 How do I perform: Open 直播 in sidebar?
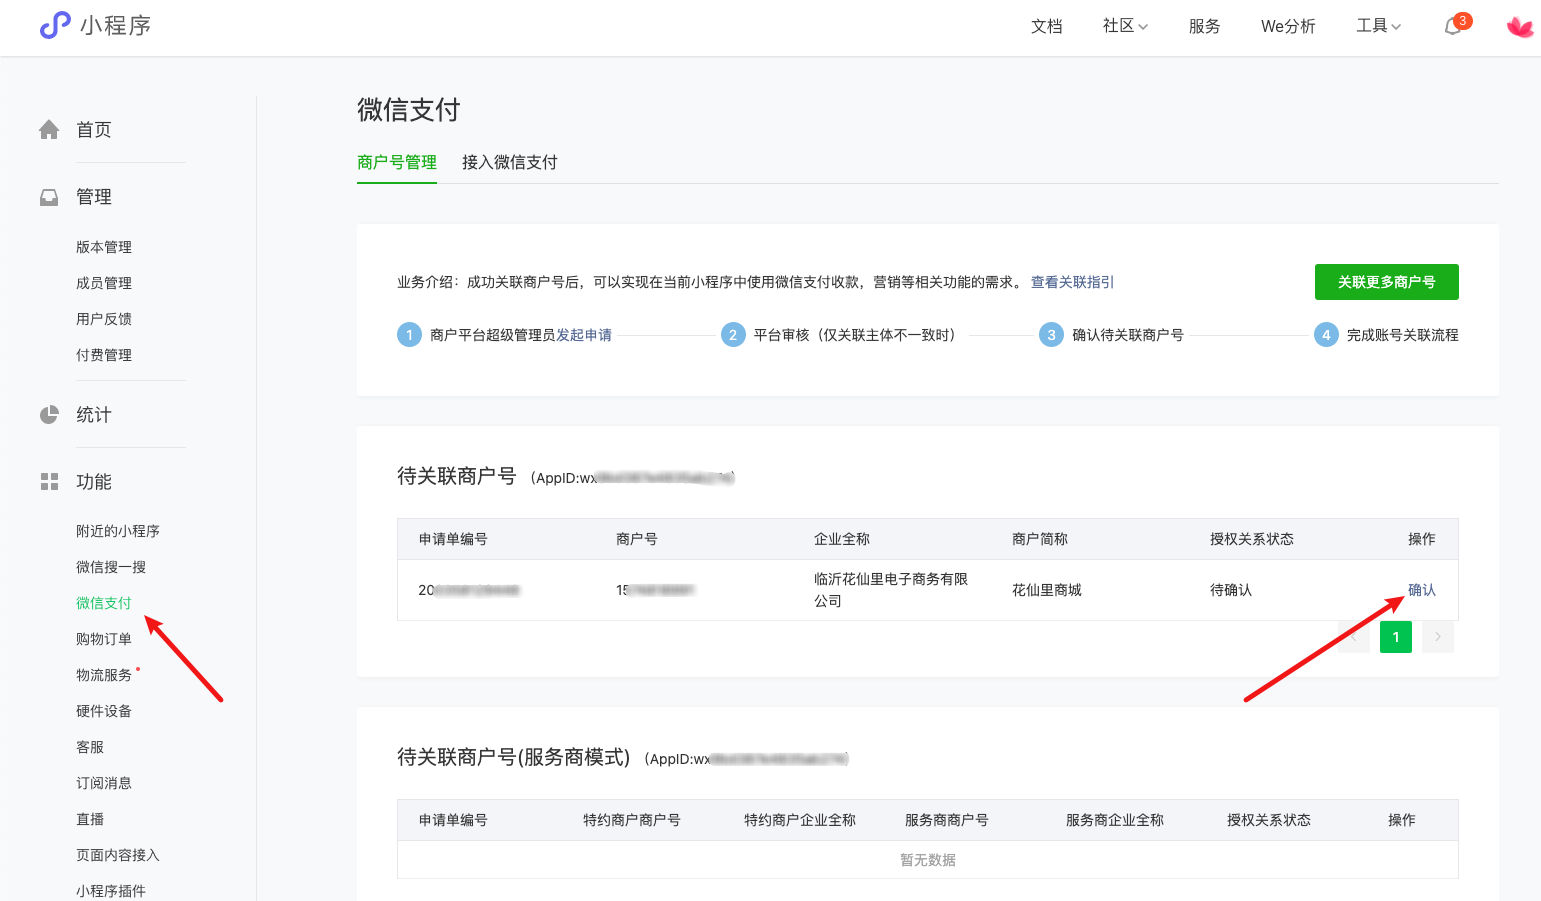(x=90, y=819)
